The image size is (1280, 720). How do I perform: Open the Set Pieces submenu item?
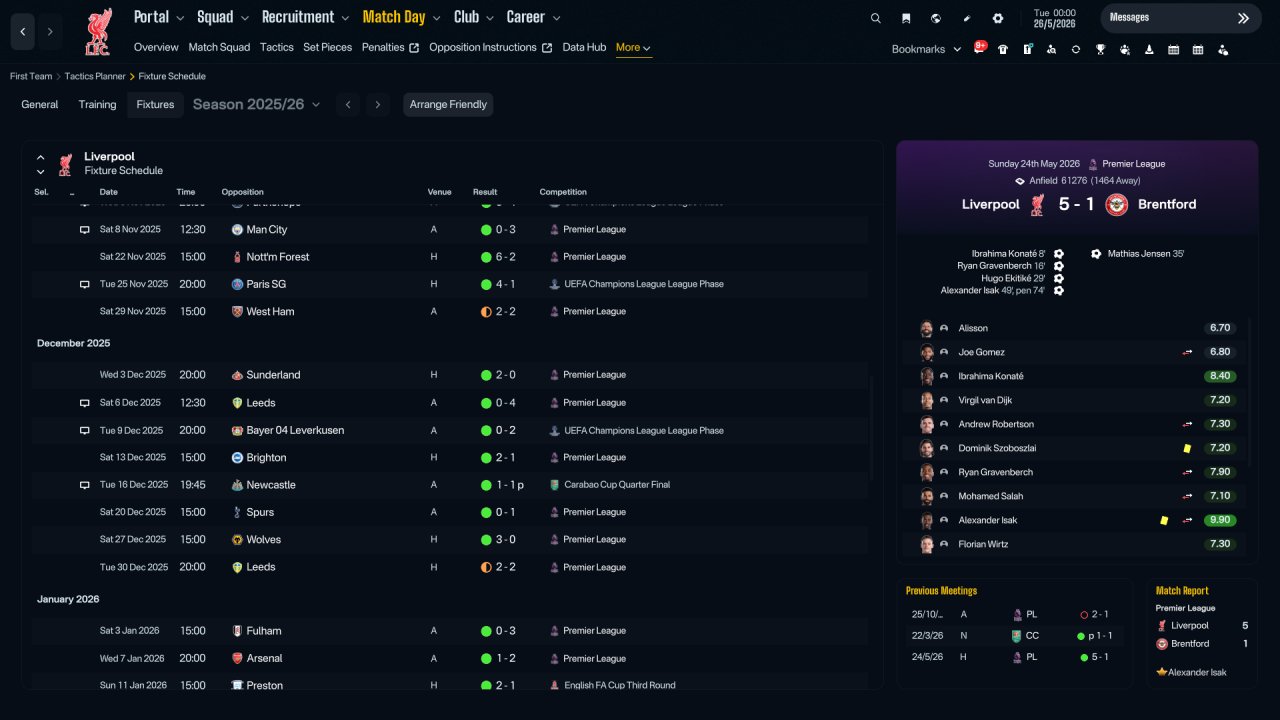tap(328, 47)
